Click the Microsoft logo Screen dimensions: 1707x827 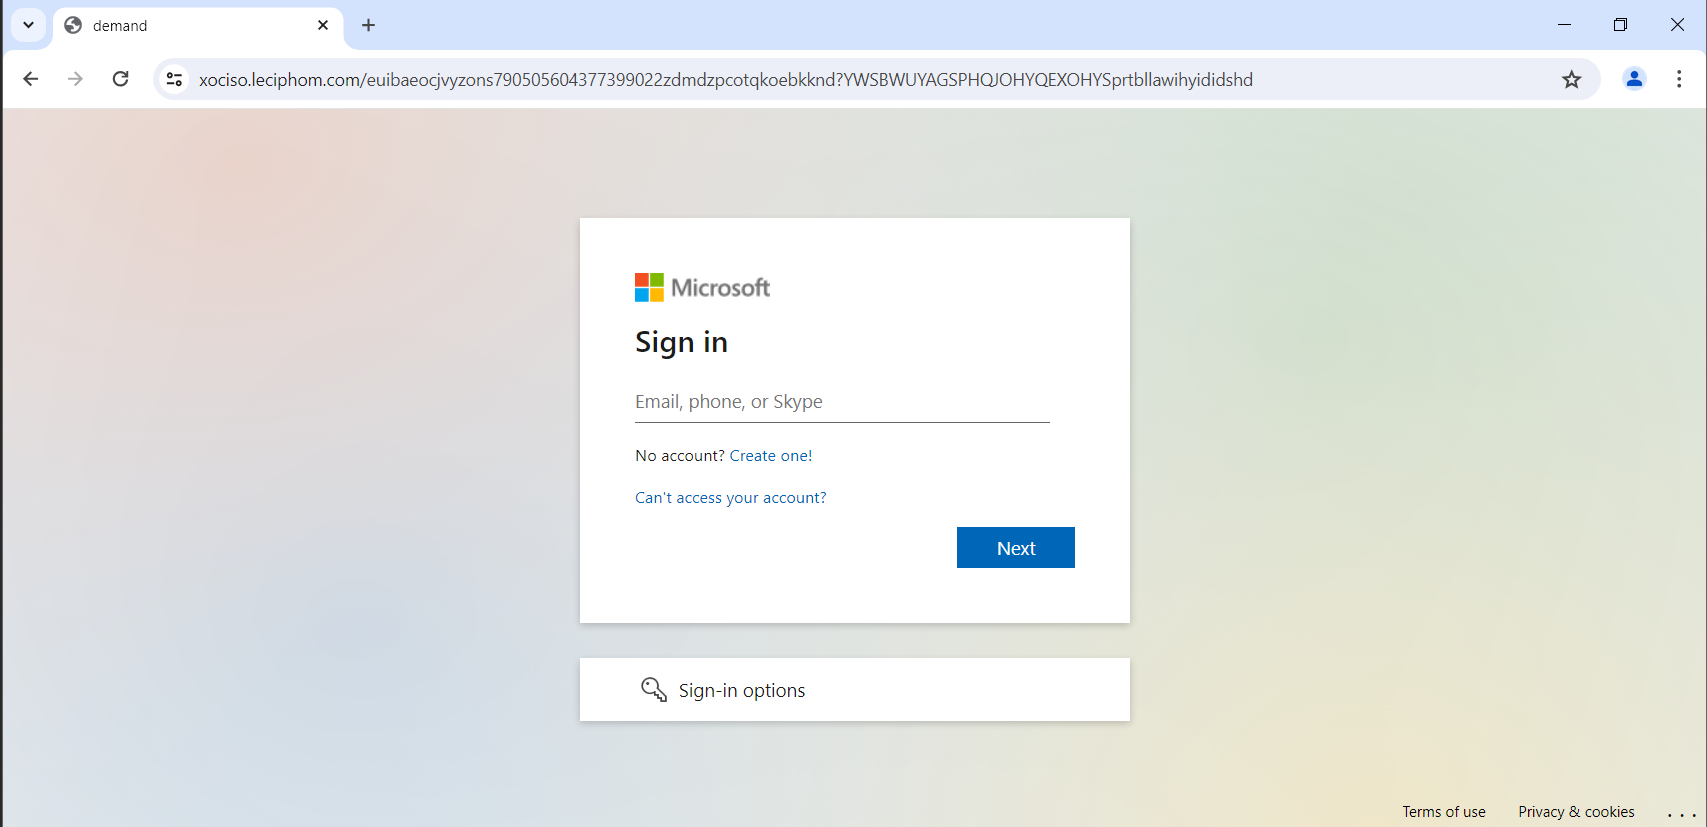point(702,288)
